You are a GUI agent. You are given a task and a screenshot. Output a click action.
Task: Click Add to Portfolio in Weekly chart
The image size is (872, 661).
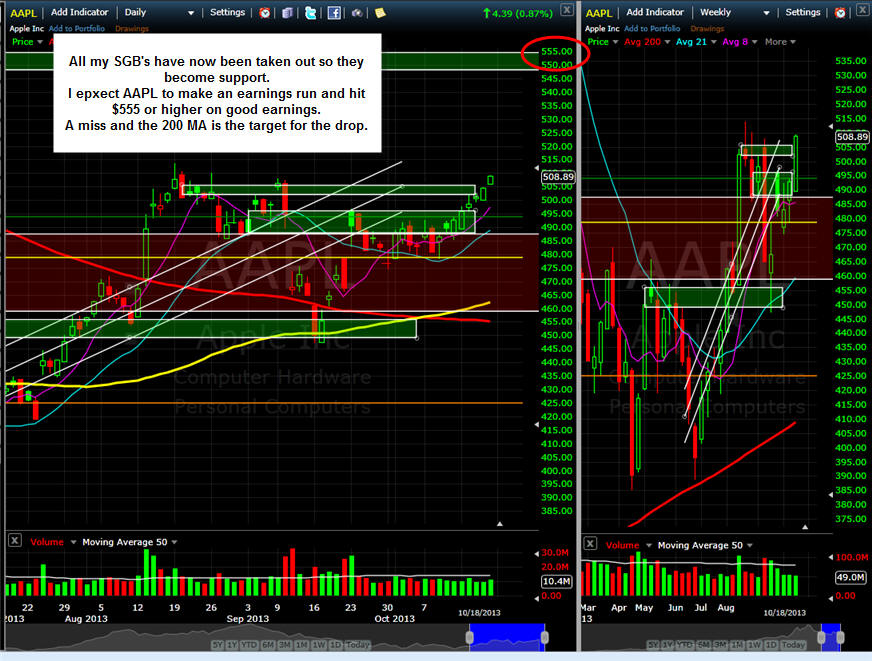point(652,28)
